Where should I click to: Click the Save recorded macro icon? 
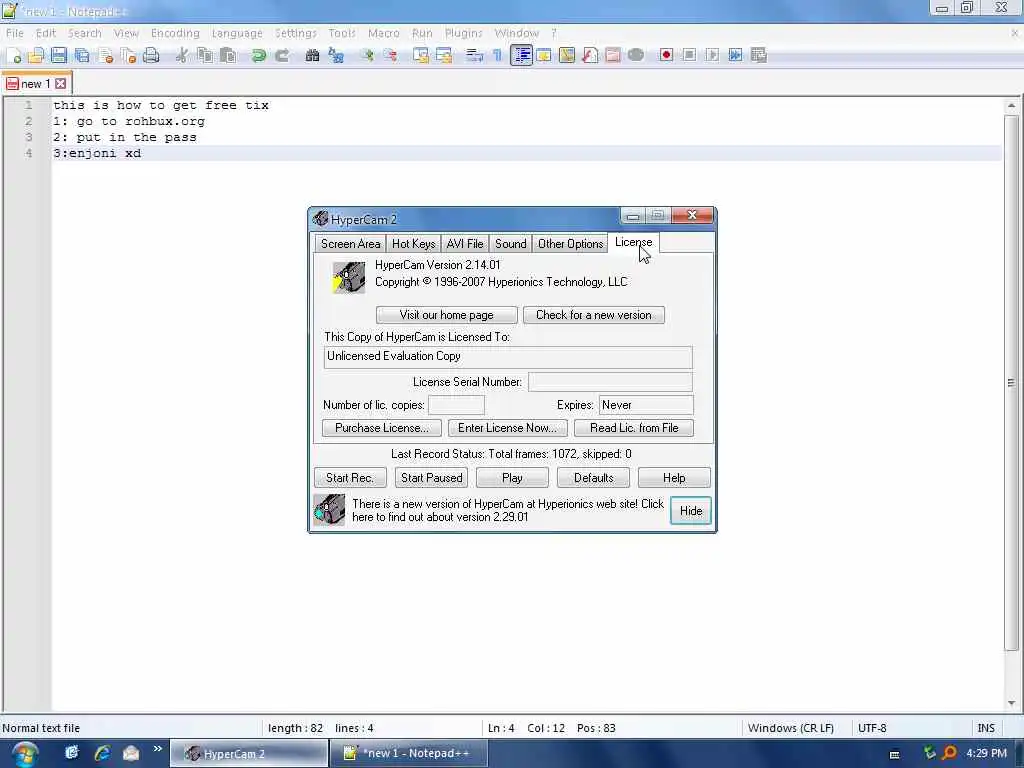click(759, 56)
